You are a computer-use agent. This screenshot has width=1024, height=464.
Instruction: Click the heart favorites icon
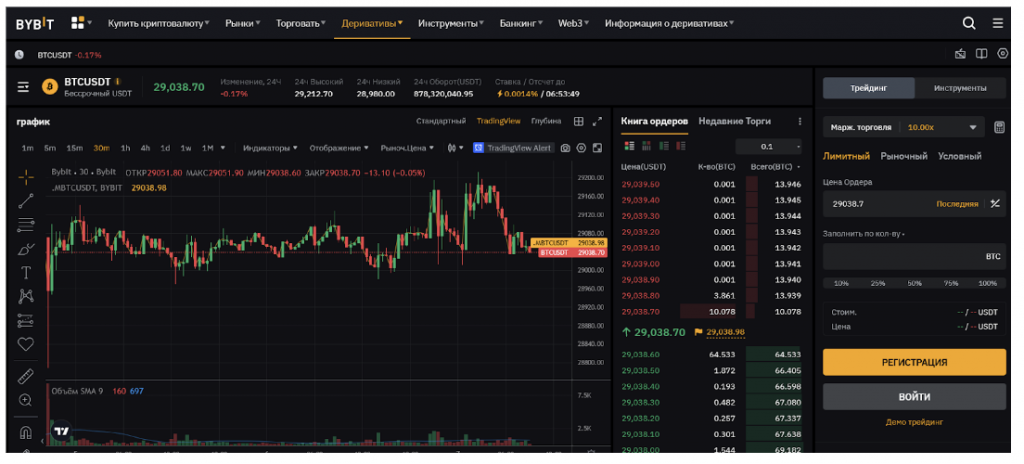[x=25, y=344]
